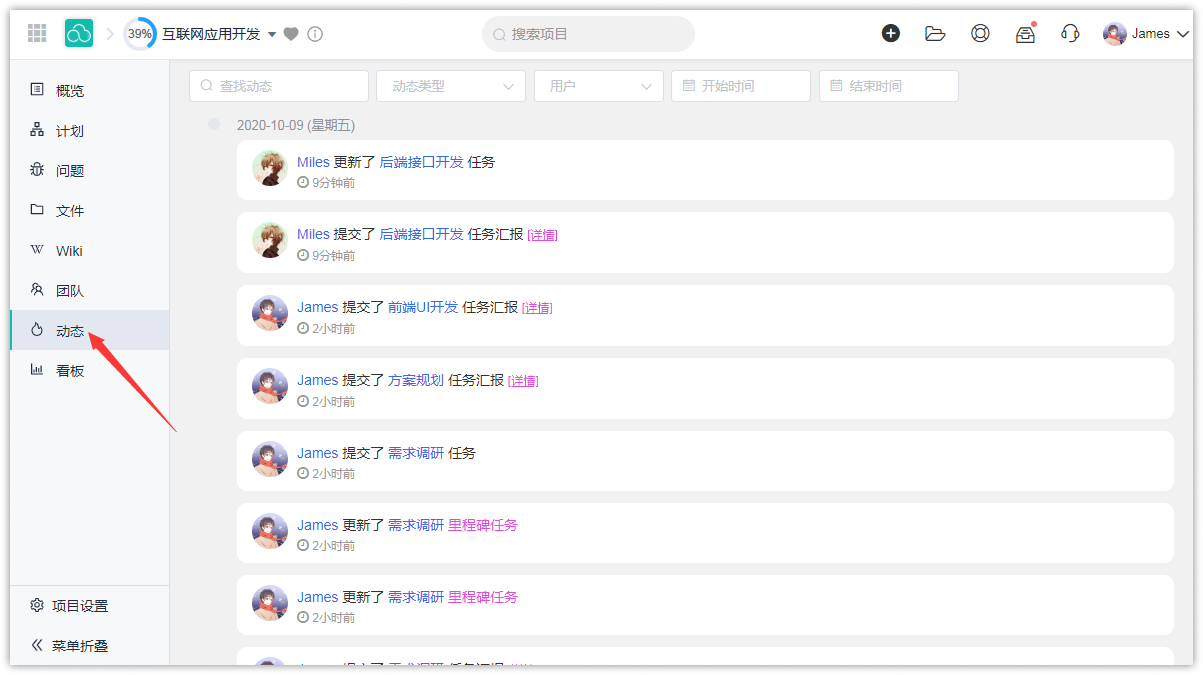Open 后端接口开发 link in Miles 提交了 entry
The width and height of the screenshot is (1203, 675).
pos(422,234)
